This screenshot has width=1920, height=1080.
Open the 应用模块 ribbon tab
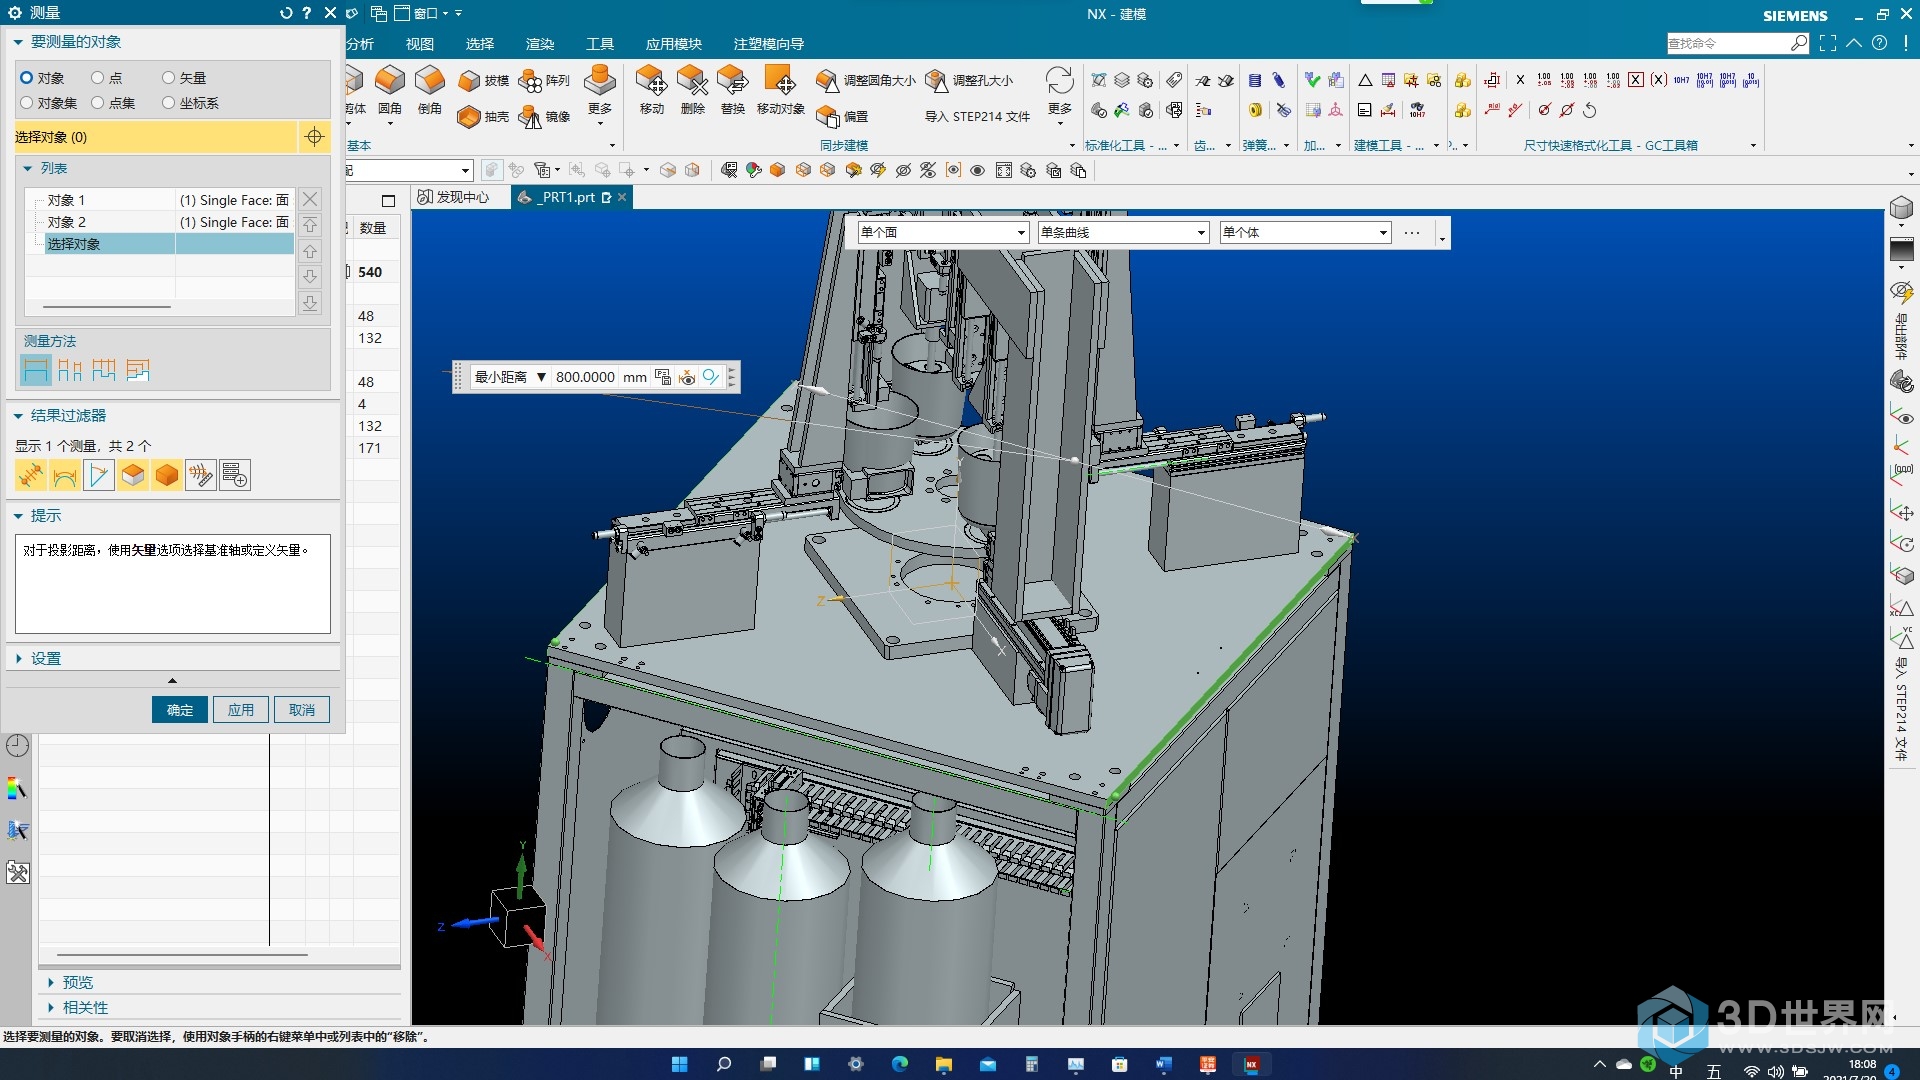tap(674, 44)
